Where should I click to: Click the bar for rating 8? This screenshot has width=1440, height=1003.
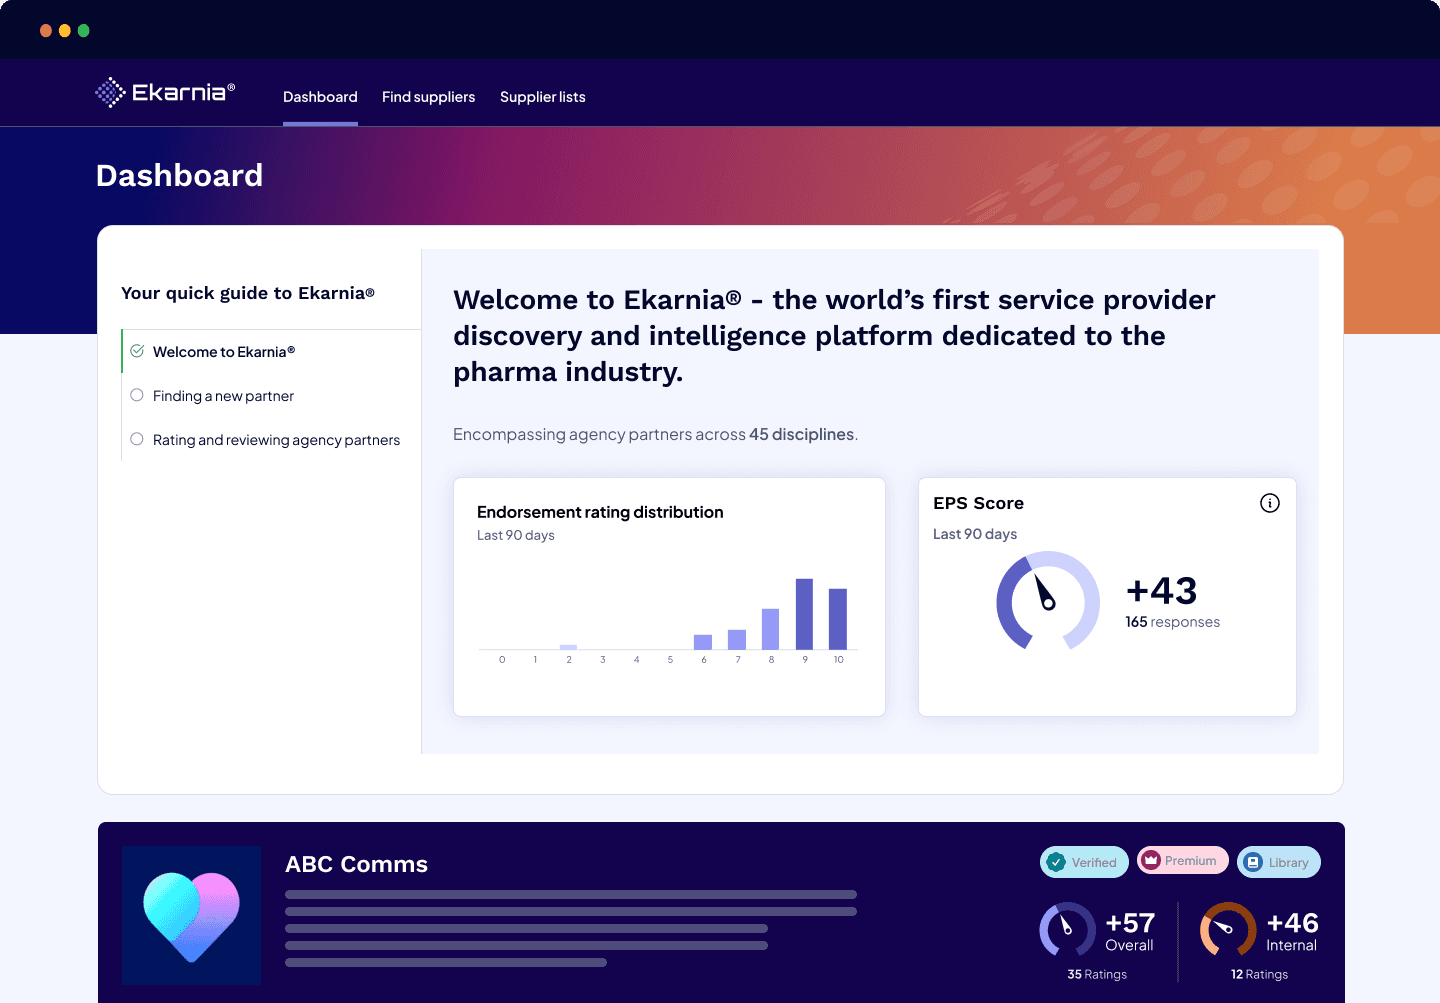pos(770,629)
